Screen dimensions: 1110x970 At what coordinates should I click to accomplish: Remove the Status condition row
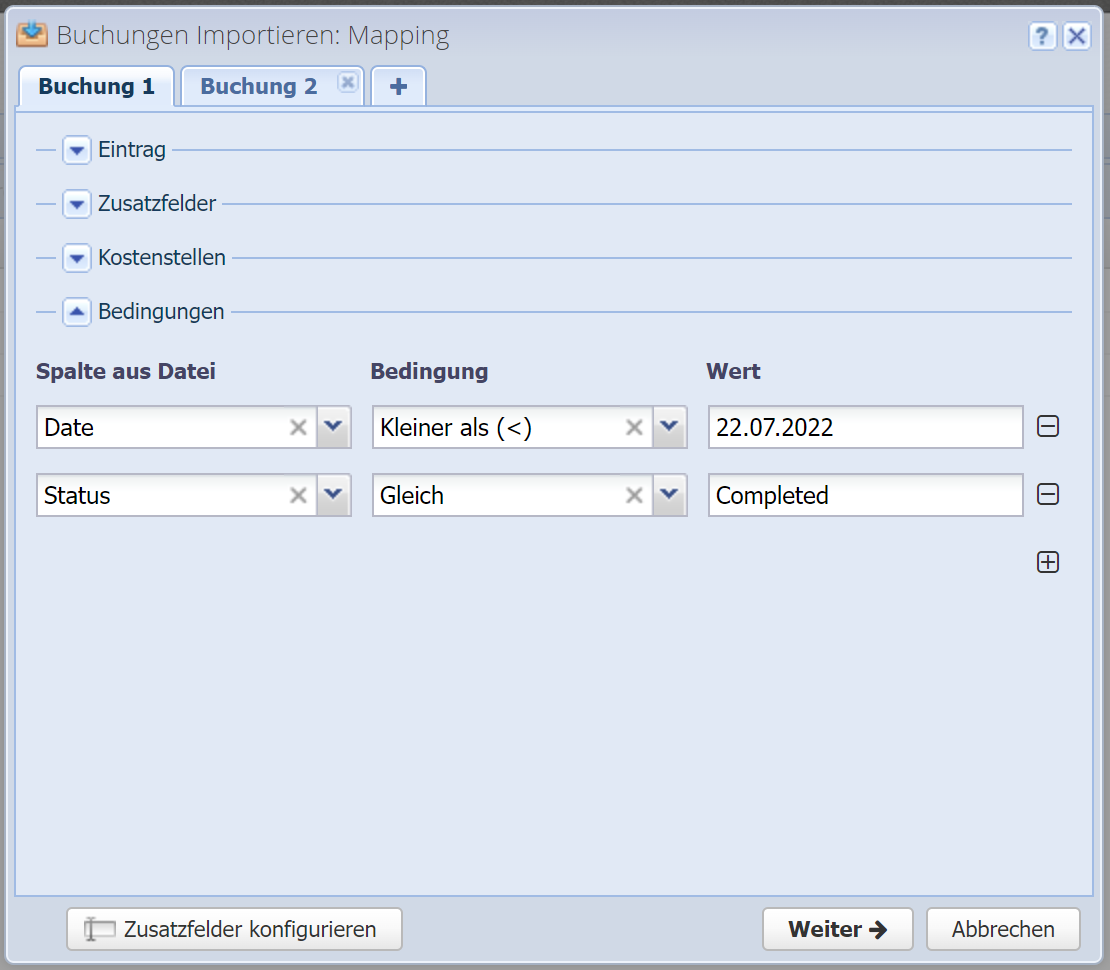1047,495
